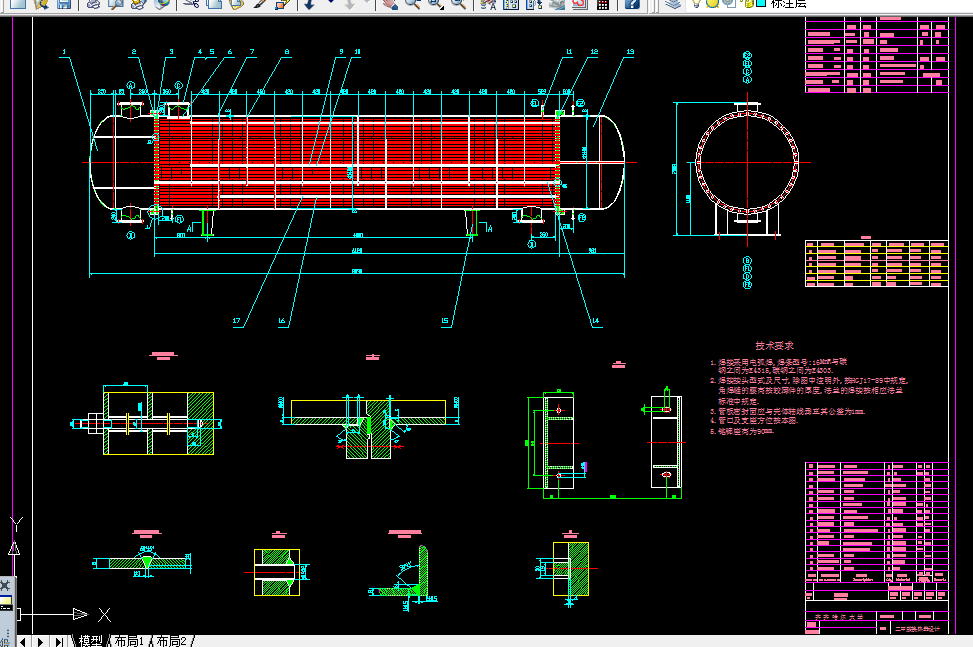Toggle the layer freeze sun icon
Image resolution: width=973 pixels, height=647 pixels.
click(x=712, y=3)
